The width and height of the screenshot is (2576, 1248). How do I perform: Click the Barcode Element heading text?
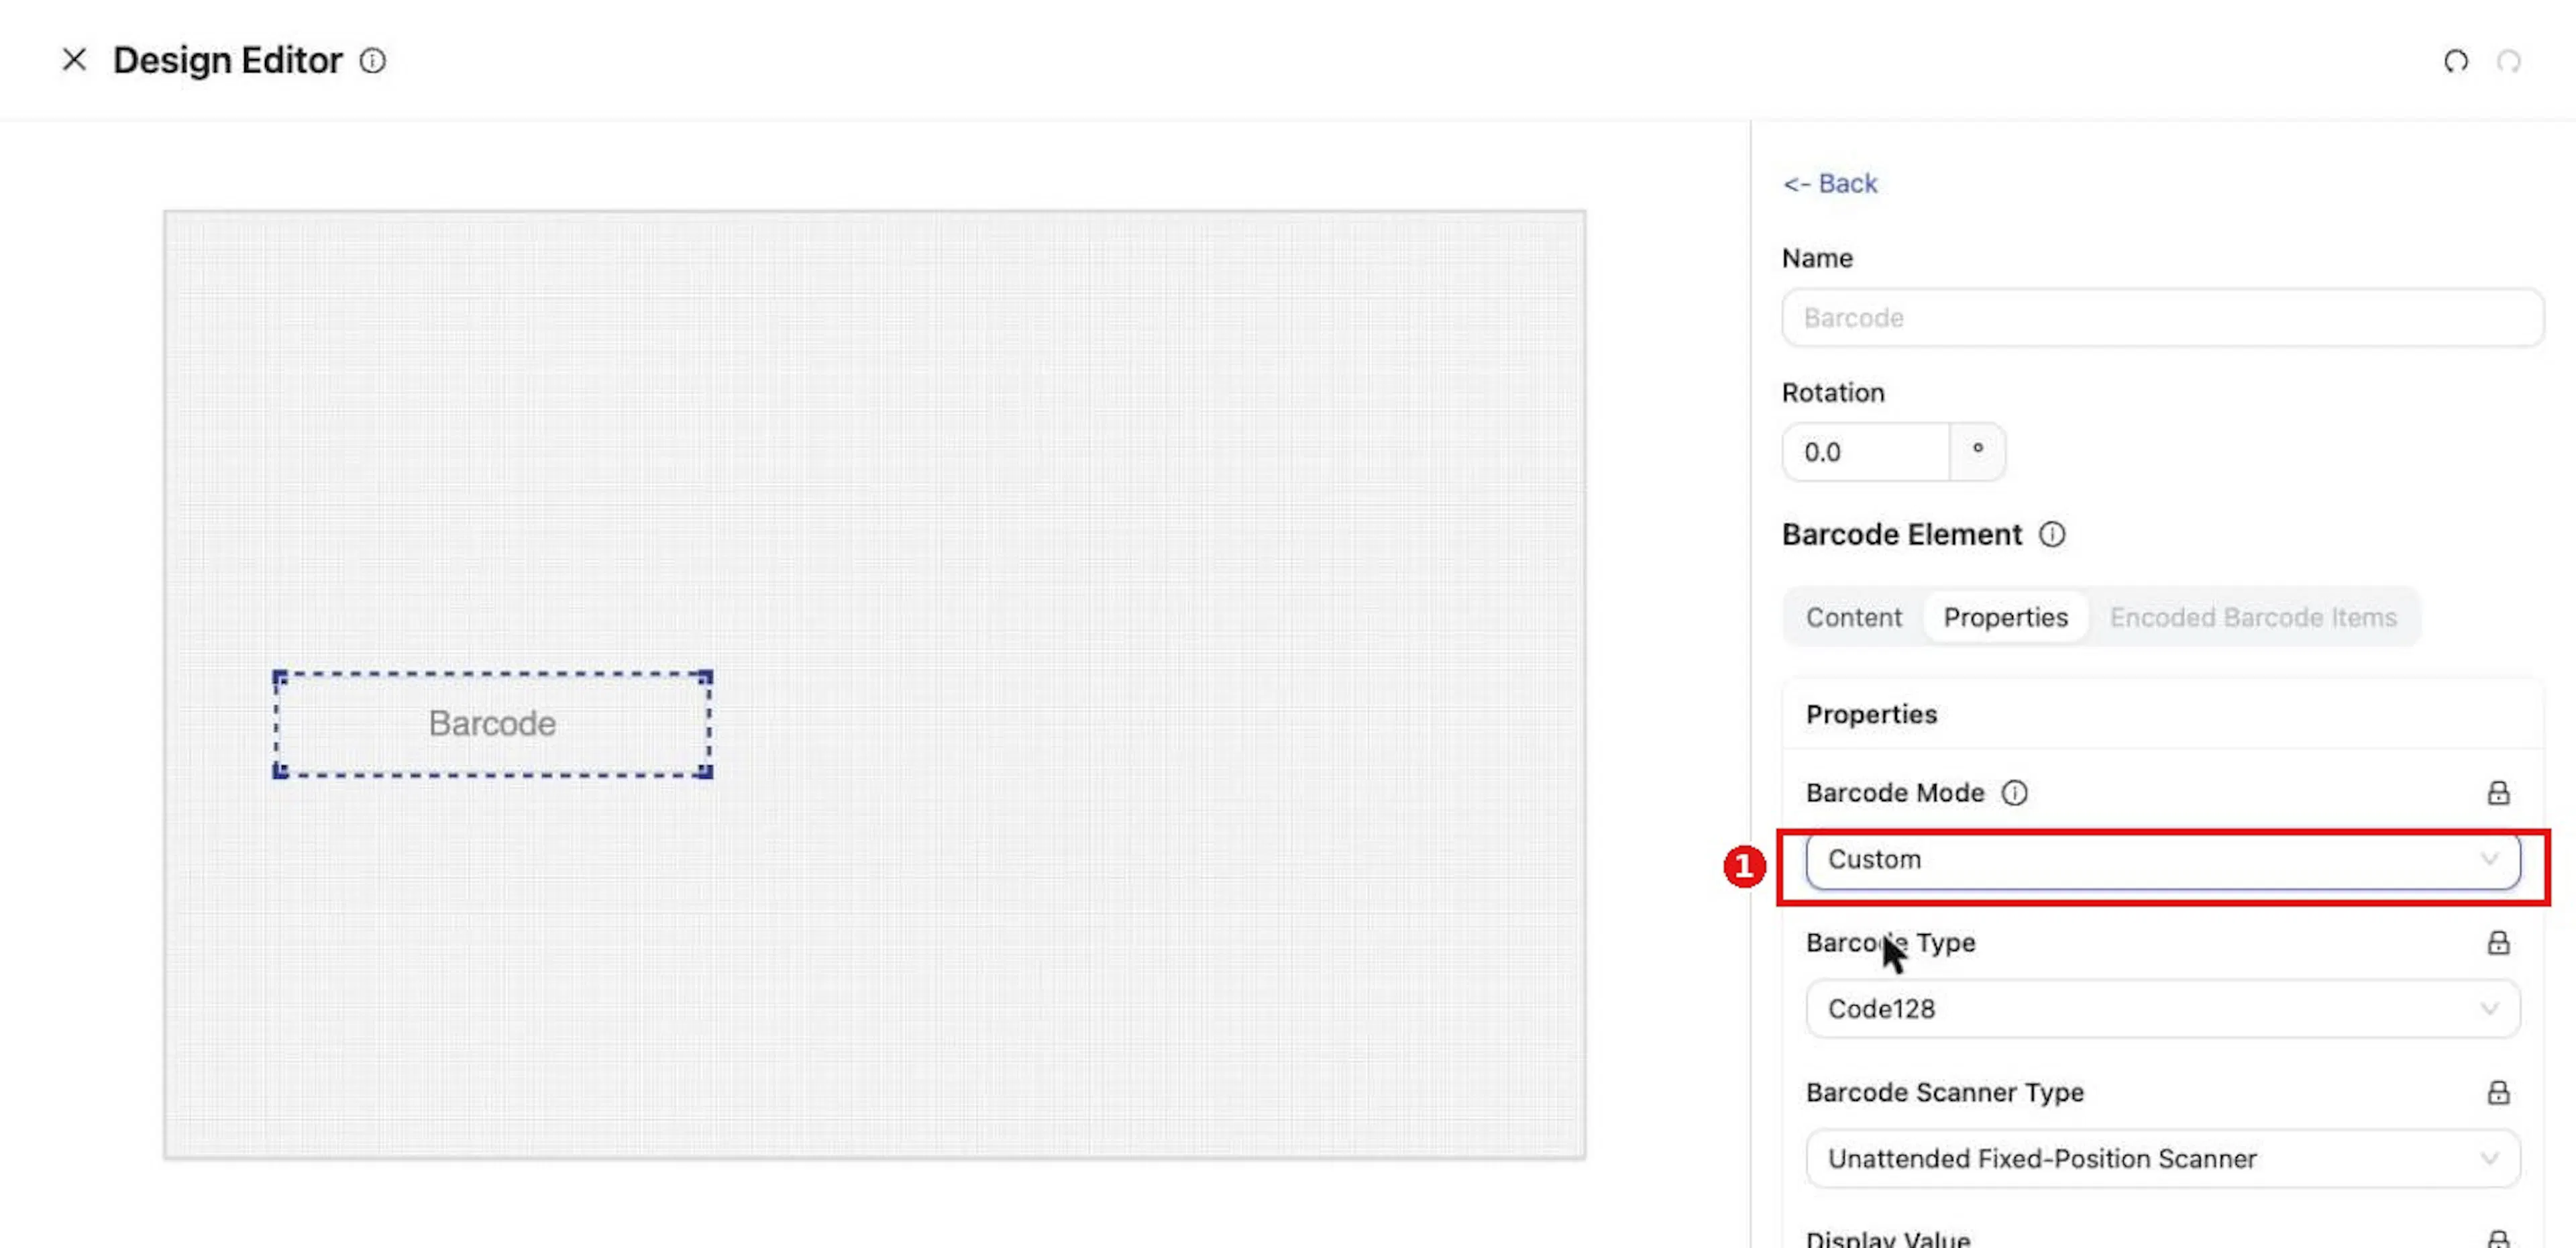1901,535
